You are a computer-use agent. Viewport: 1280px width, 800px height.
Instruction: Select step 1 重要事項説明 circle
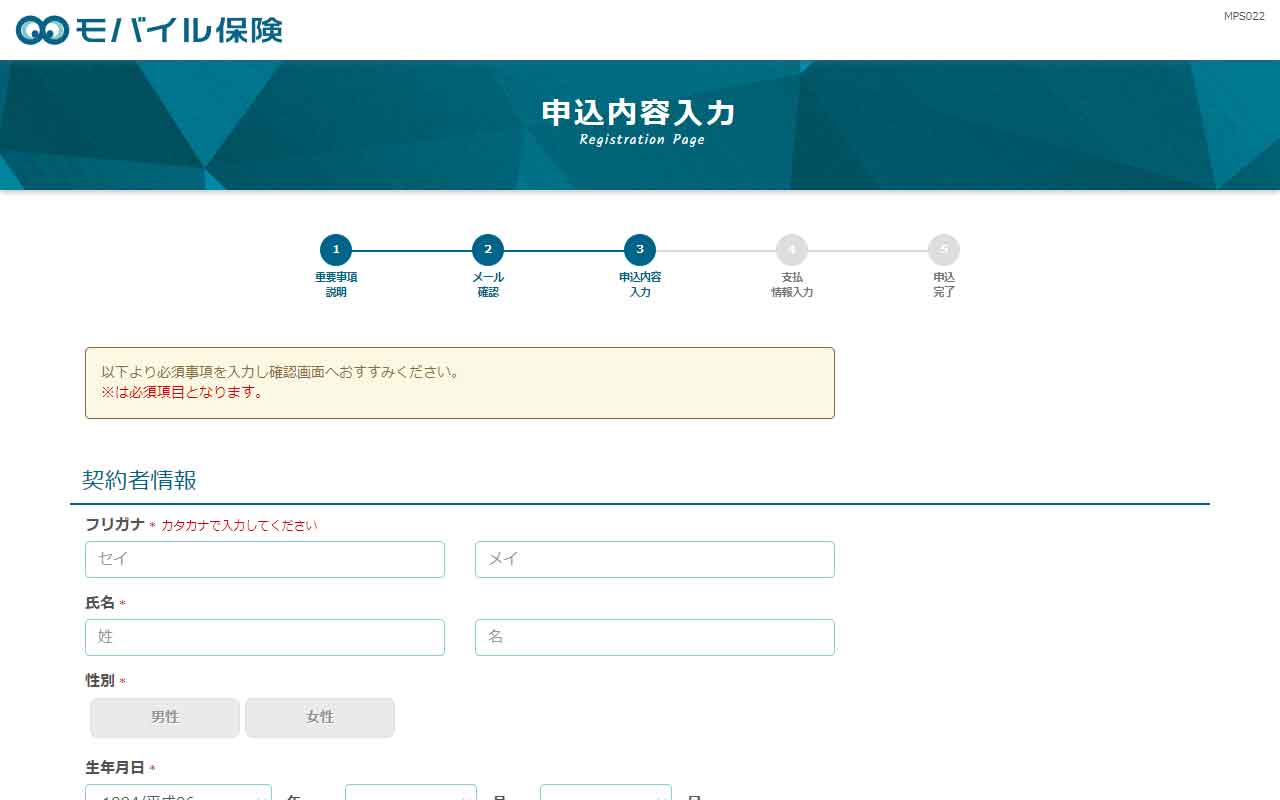coord(336,250)
